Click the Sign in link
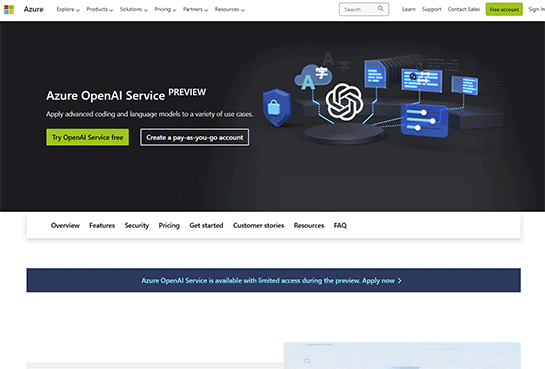The image size is (545, 369). [537, 9]
